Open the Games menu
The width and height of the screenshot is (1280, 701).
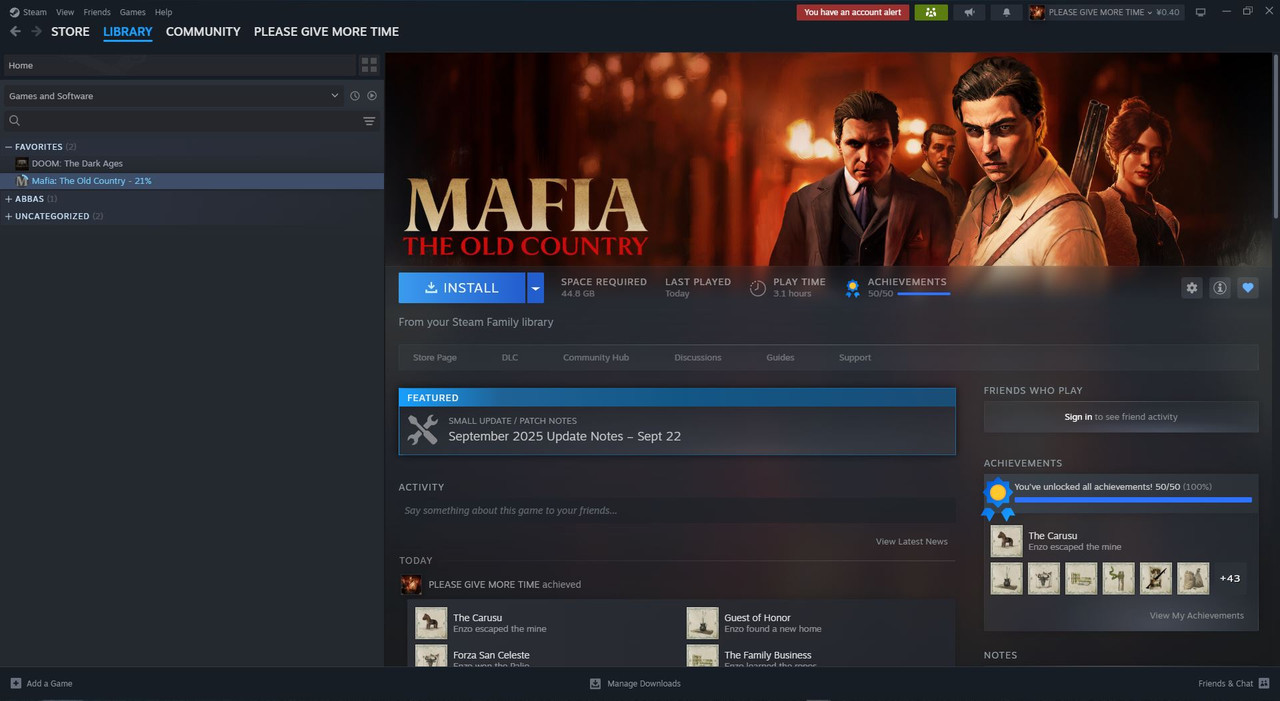point(132,12)
